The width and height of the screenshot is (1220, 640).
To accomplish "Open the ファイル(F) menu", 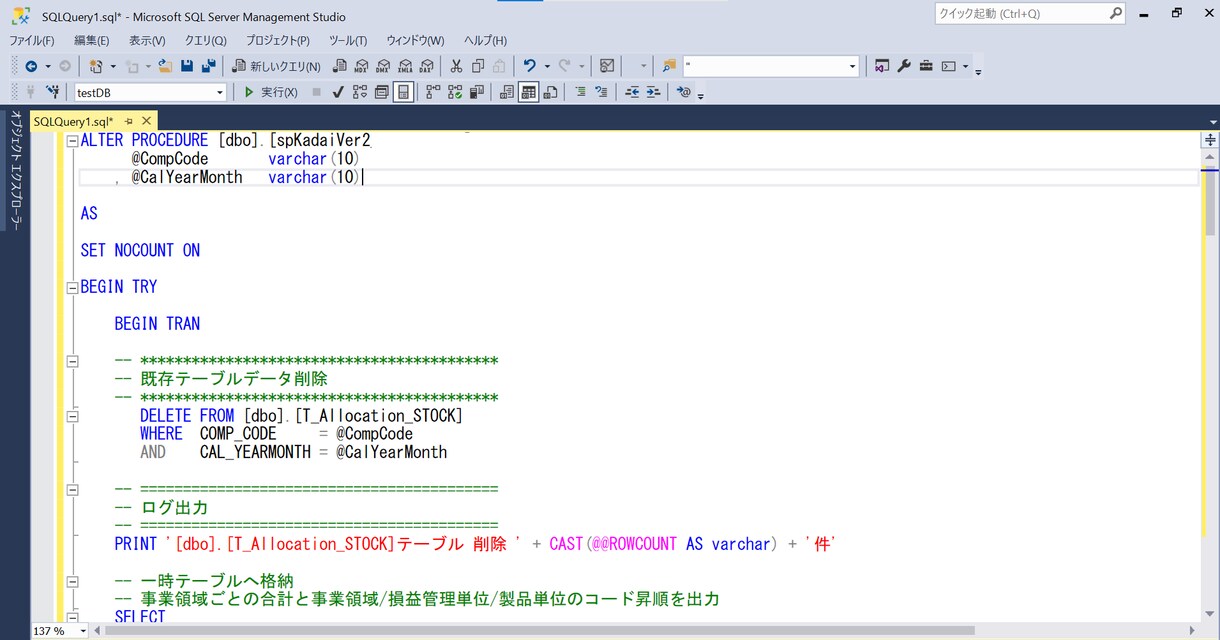I will point(32,40).
